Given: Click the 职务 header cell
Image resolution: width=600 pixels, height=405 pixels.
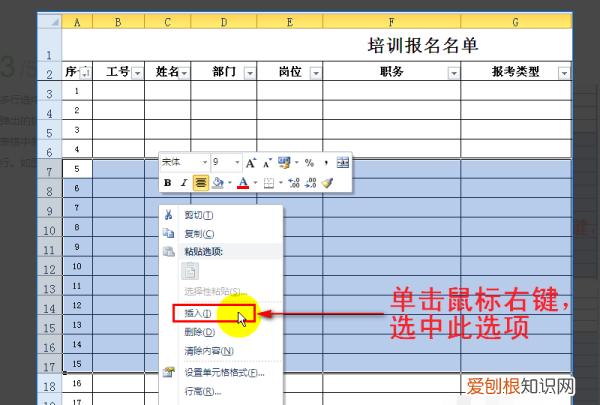Looking at the screenshot, I should pyautogui.click(x=391, y=71).
